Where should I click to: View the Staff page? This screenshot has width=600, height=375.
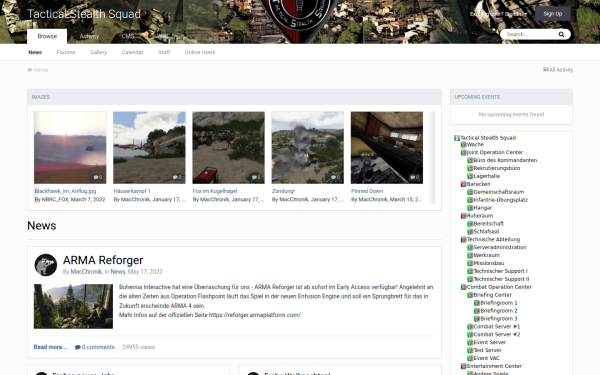point(164,52)
